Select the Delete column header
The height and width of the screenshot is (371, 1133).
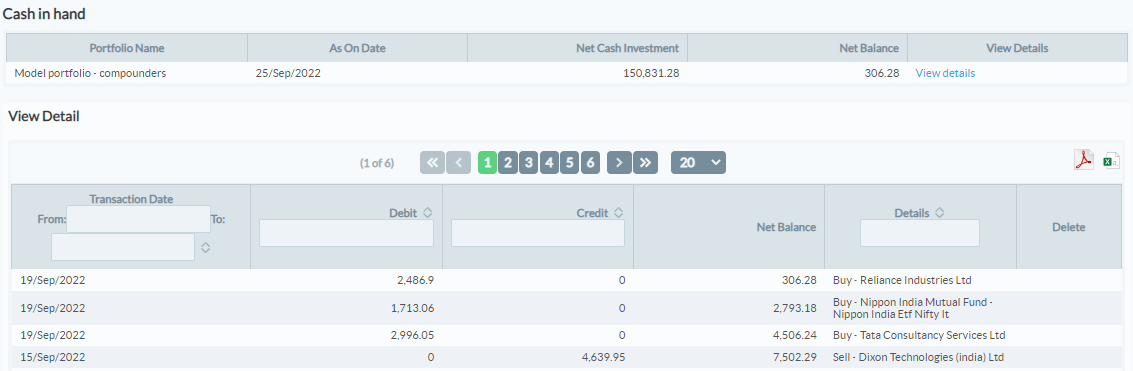tap(1069, 227)
